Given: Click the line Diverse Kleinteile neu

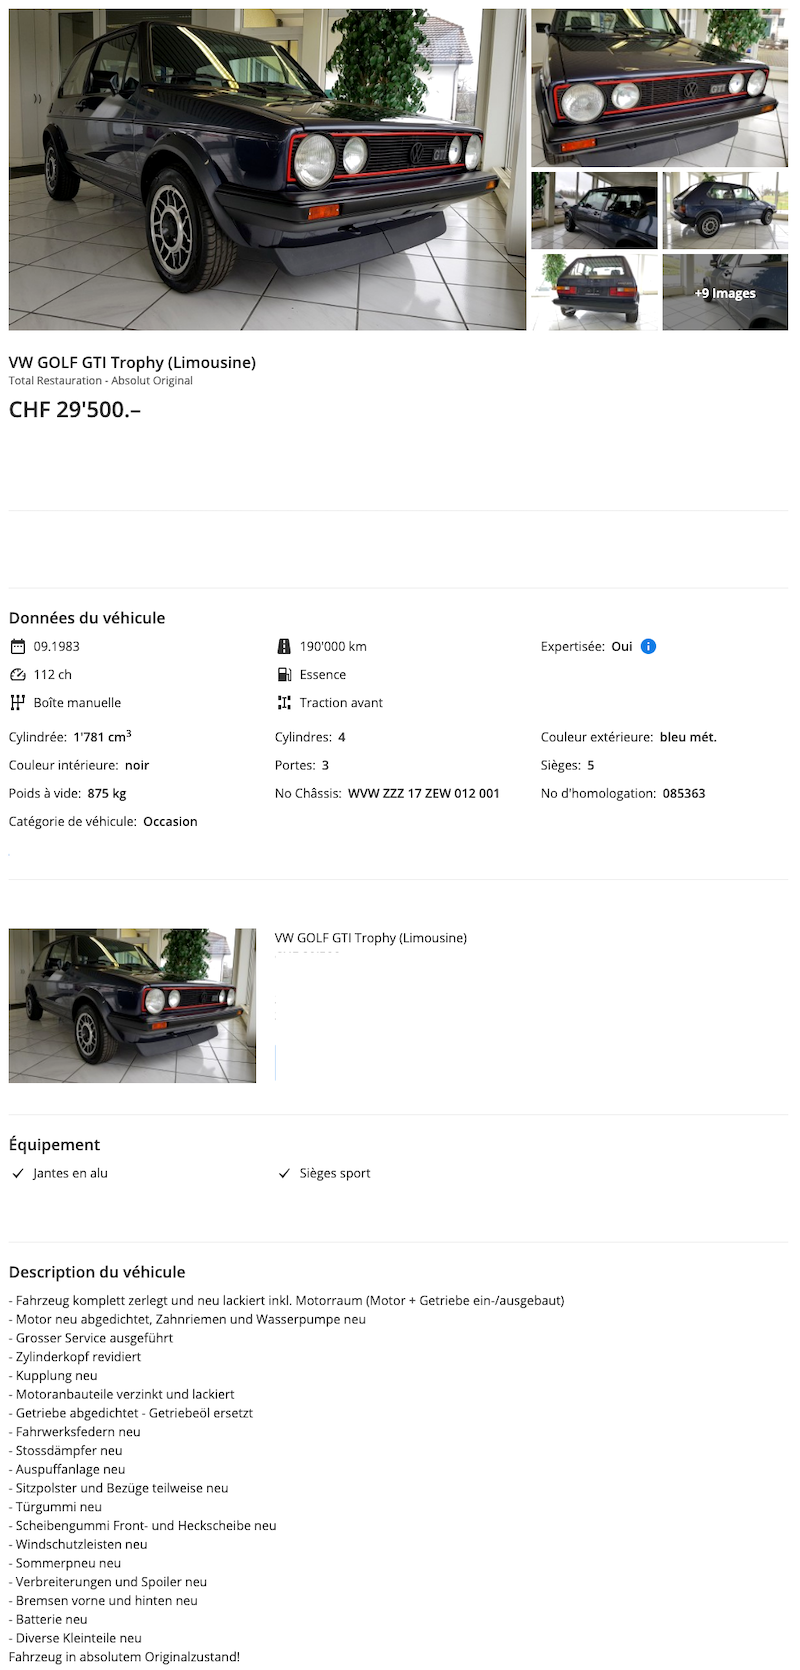Looking at the screenshot, I should click(76, 1638).
